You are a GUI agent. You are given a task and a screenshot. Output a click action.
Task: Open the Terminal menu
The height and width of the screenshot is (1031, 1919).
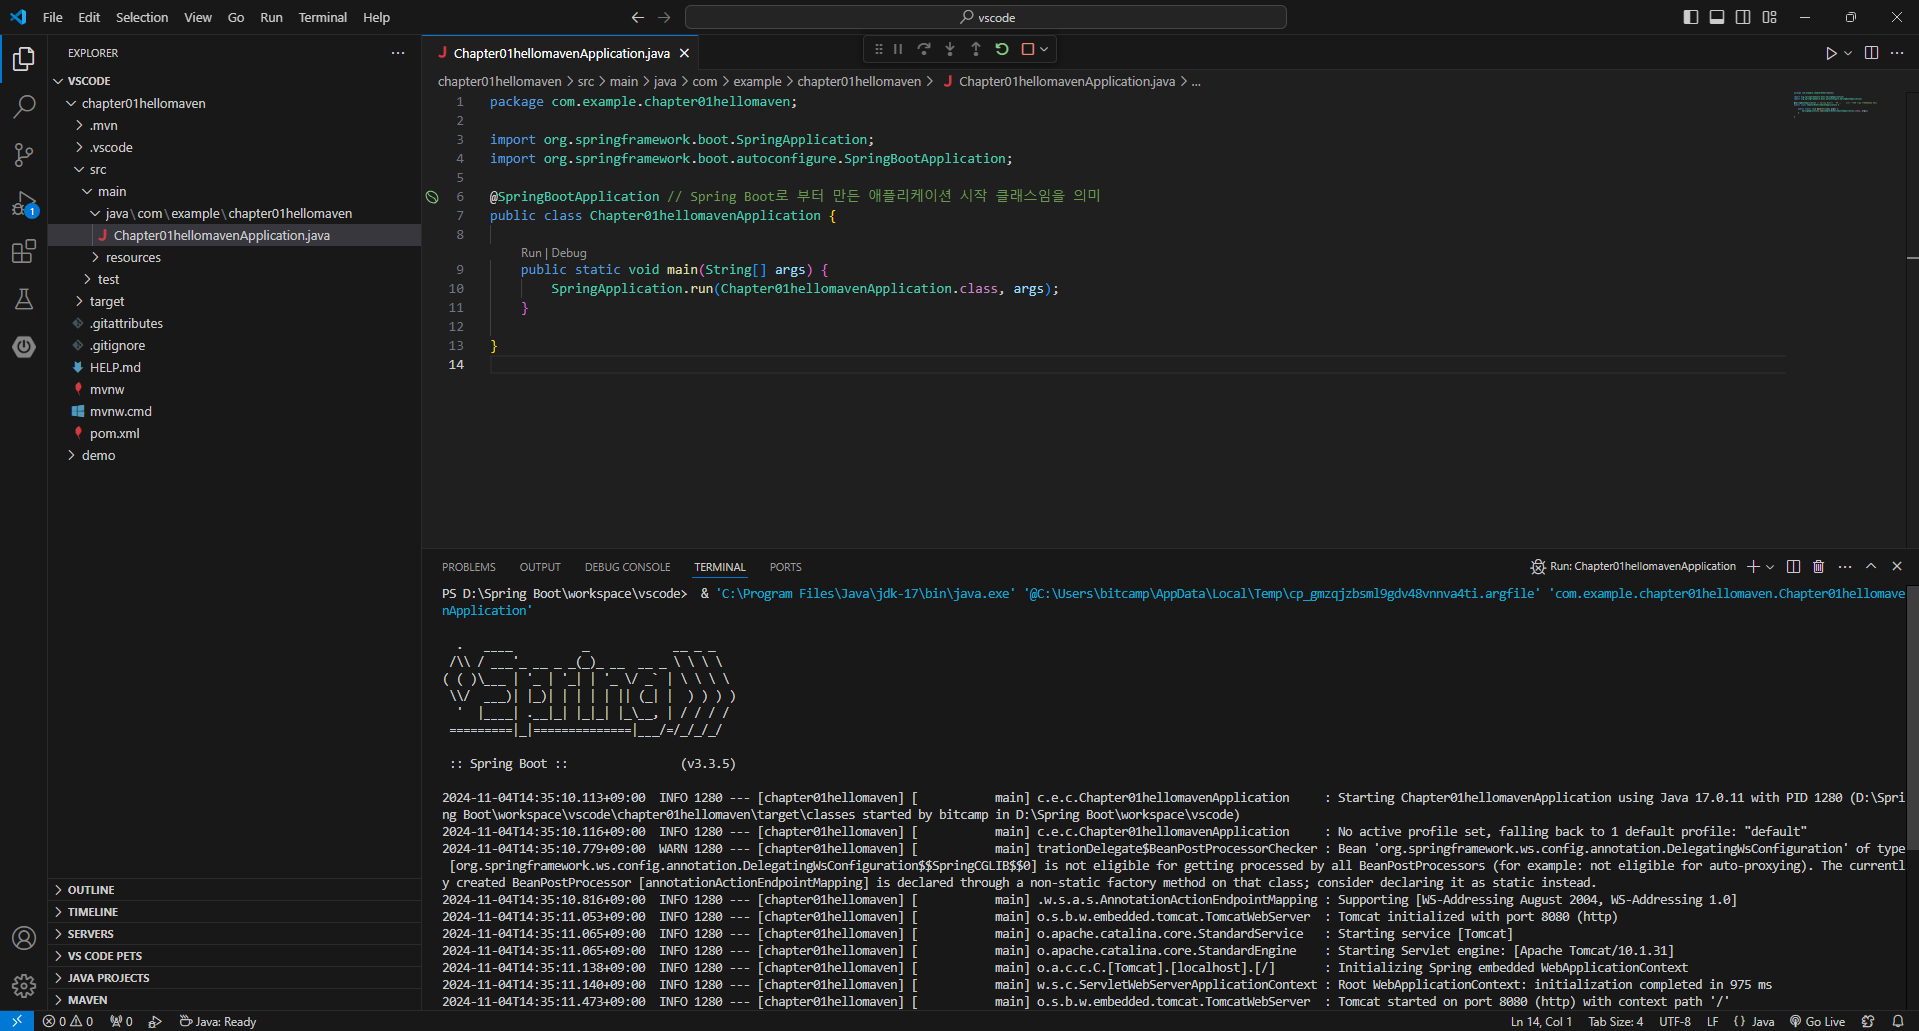pos(322,17)
